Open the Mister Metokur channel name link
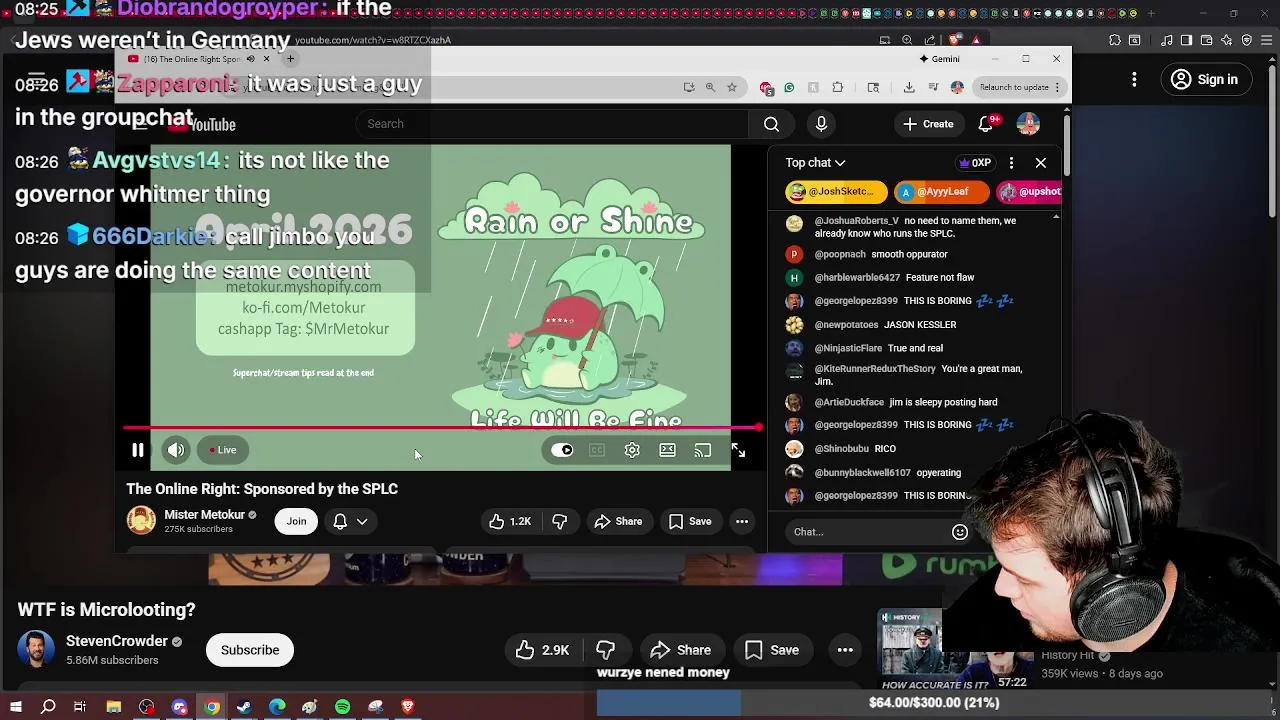Screen dimensions: 1280x720 [204, 514]
